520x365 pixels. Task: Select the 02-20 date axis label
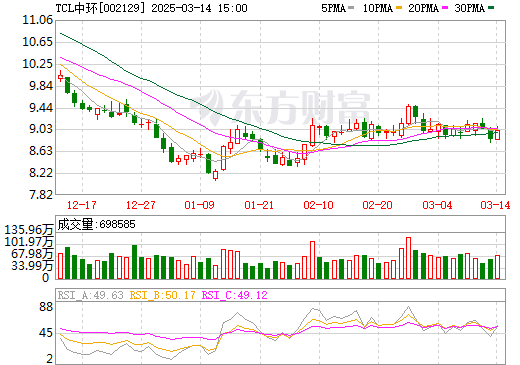coord(377,205)
